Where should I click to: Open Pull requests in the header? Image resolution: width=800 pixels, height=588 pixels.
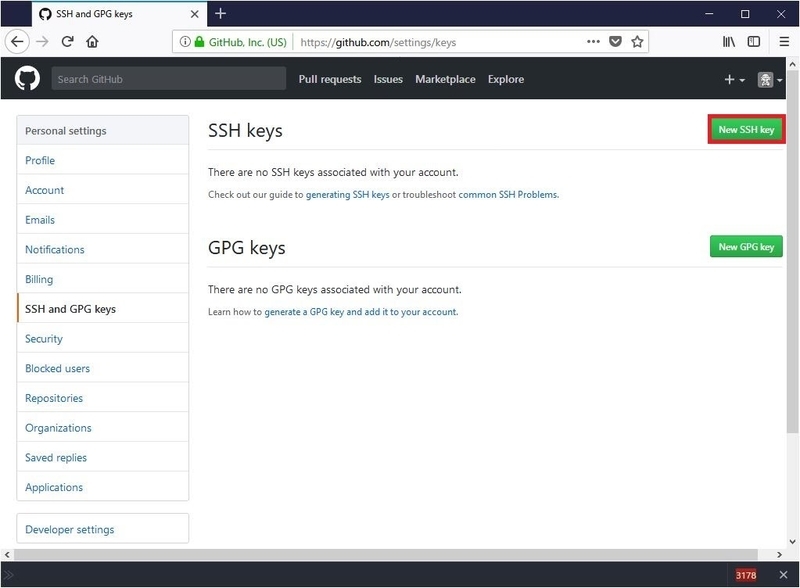[x=329, y=79]
